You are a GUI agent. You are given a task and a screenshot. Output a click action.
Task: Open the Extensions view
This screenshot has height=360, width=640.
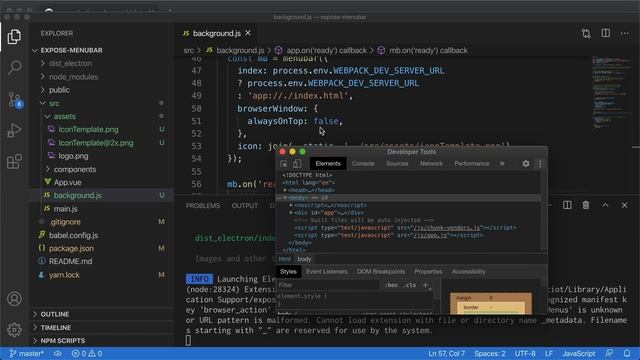point(14,161)
